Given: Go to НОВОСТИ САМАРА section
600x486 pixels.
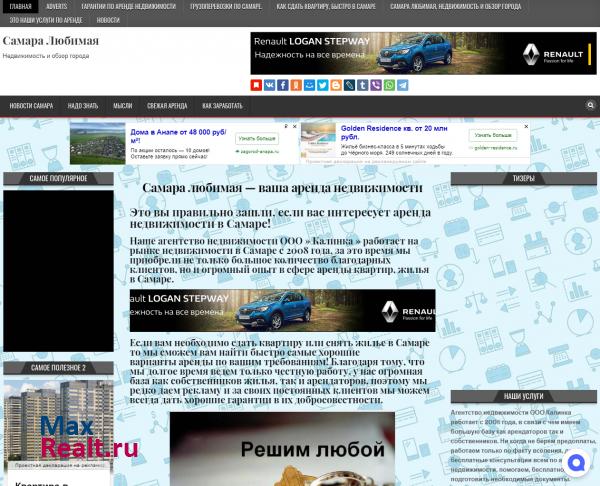Looking at the screenshot, I should pyautogui.click(x=31, y=106).
